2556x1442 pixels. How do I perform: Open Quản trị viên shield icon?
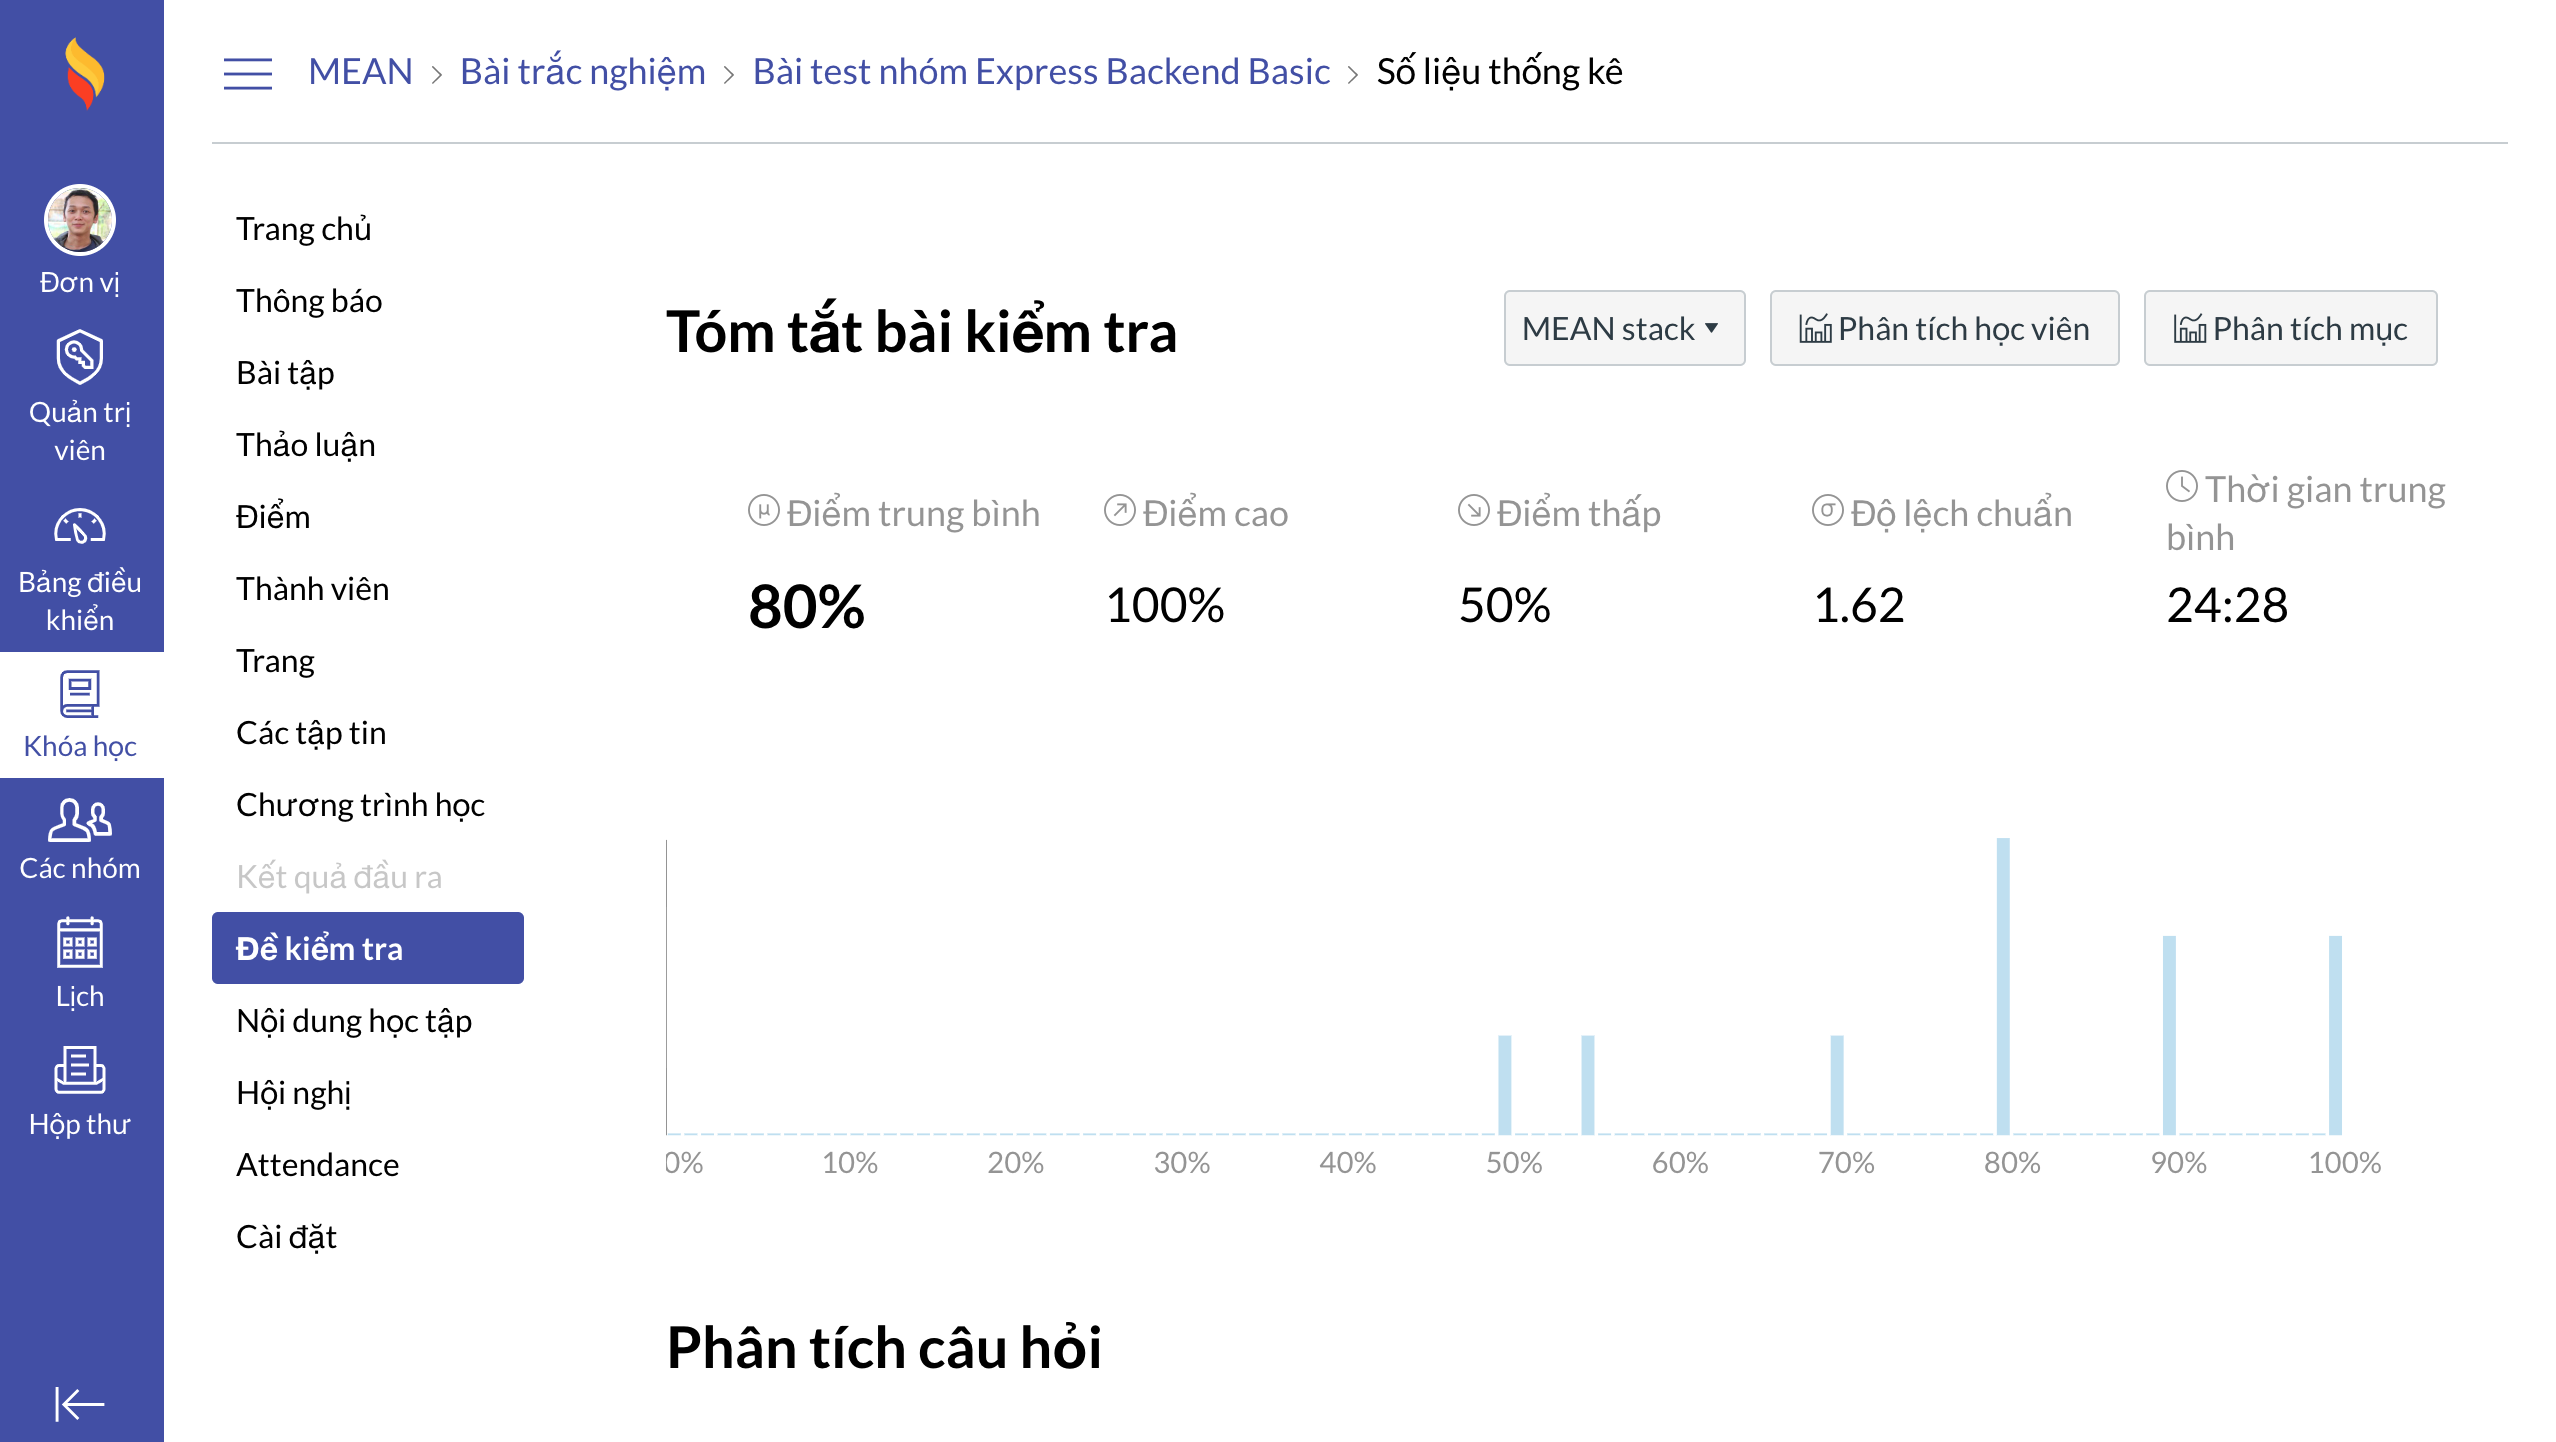point(80,357)
